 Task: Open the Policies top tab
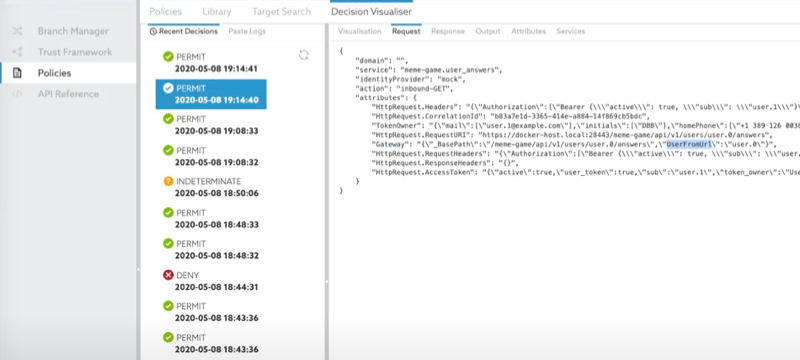165,11
